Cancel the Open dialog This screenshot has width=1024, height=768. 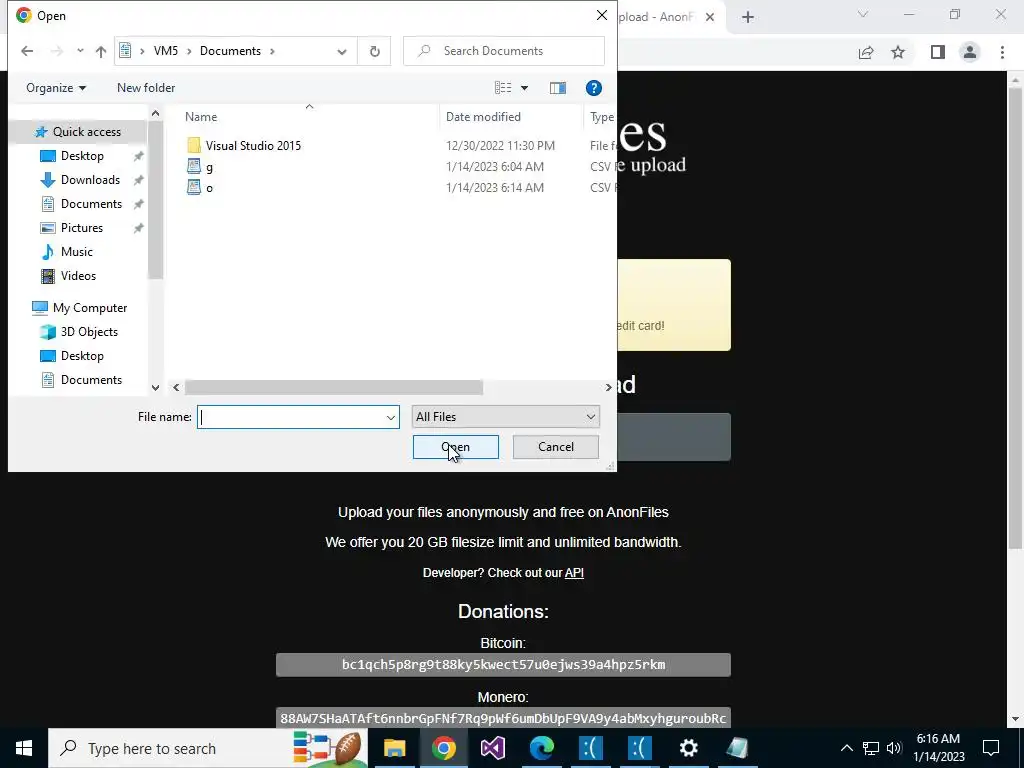tap(556, 447)
